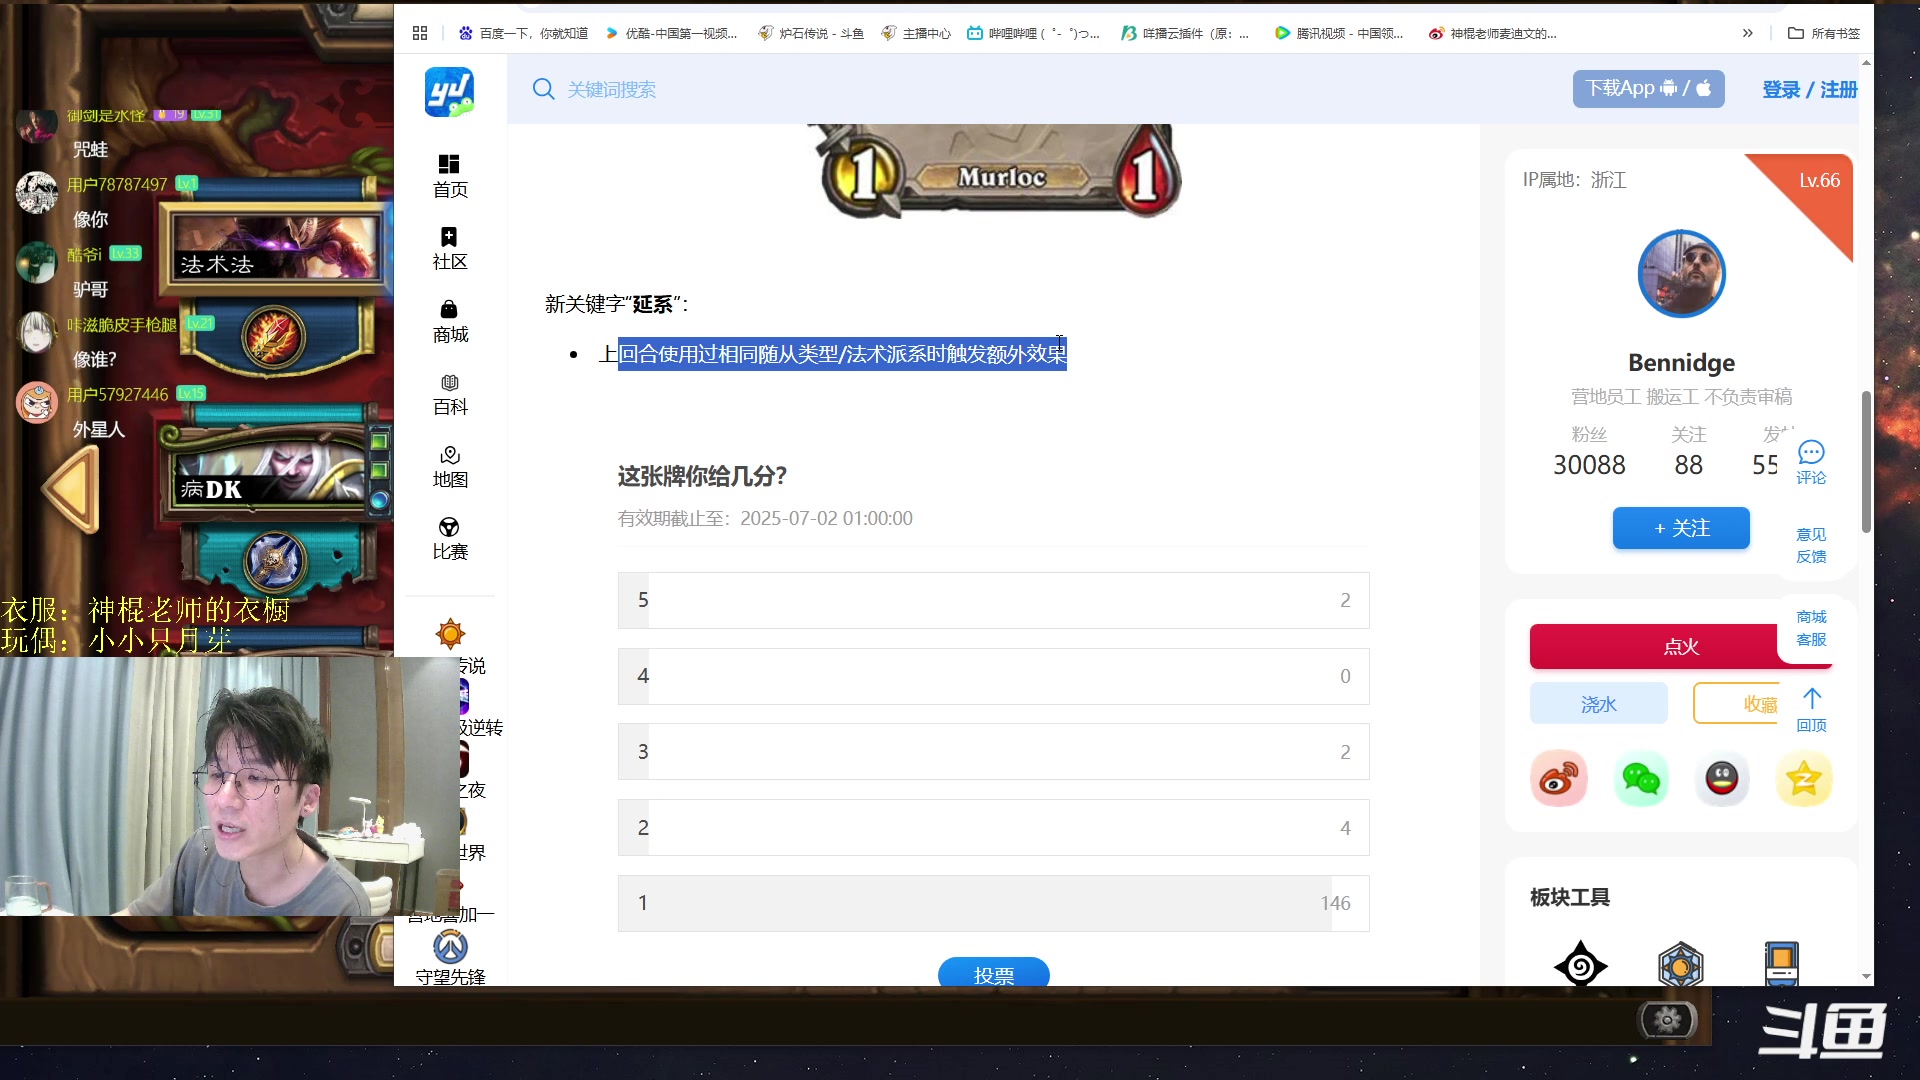Open the card-pack tool icon under 板块工具
The height and width of the screenshot is (1080, 1920).
pos(1781,965)
